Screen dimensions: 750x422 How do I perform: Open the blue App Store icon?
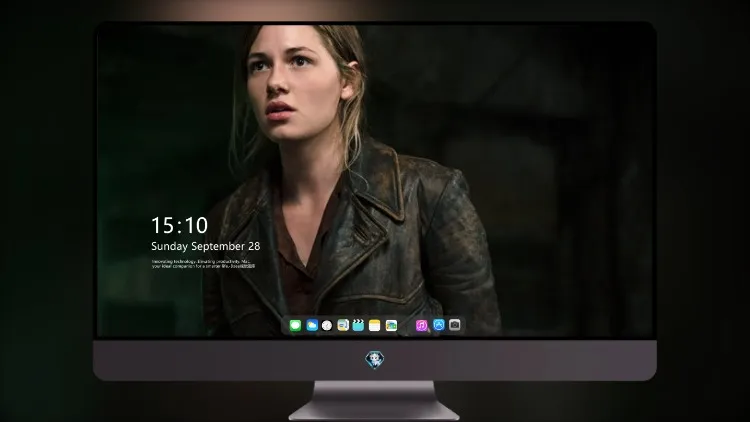coord(439,325)
